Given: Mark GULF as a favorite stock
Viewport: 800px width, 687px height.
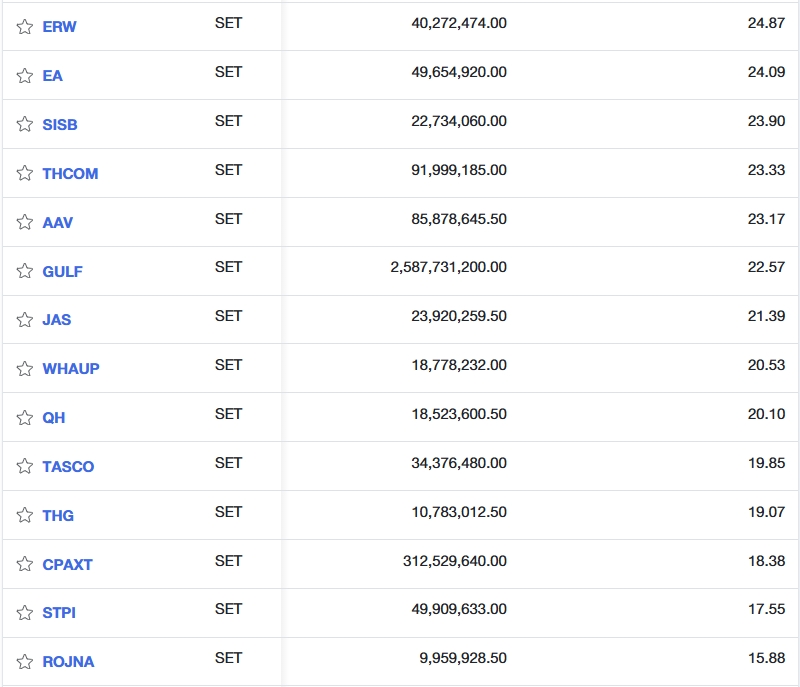Looking at the screenshot, I should (x=25, y=271).
